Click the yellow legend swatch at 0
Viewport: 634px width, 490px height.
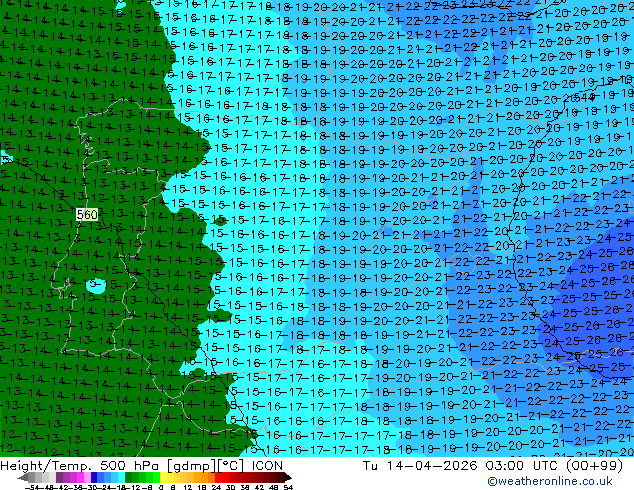tap(164, 477)
